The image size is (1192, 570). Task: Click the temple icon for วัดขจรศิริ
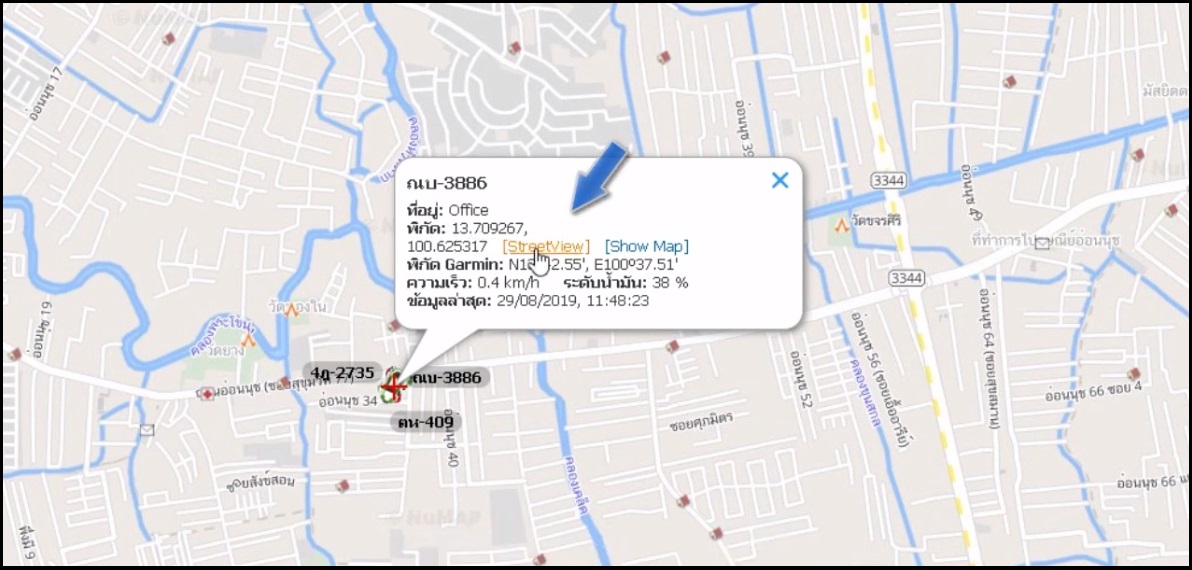coord(842,226)
